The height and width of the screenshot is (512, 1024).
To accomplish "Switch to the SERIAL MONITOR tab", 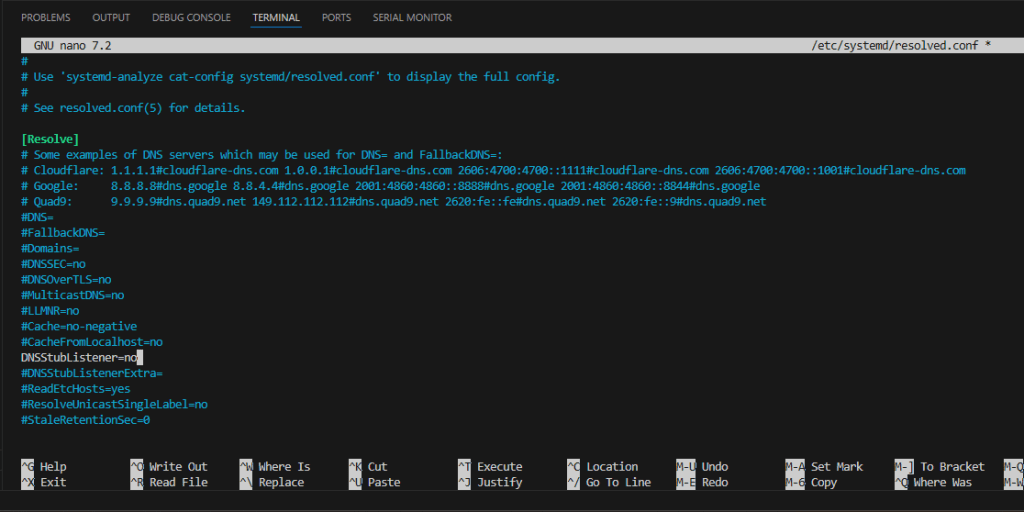I will pos(412,18).
